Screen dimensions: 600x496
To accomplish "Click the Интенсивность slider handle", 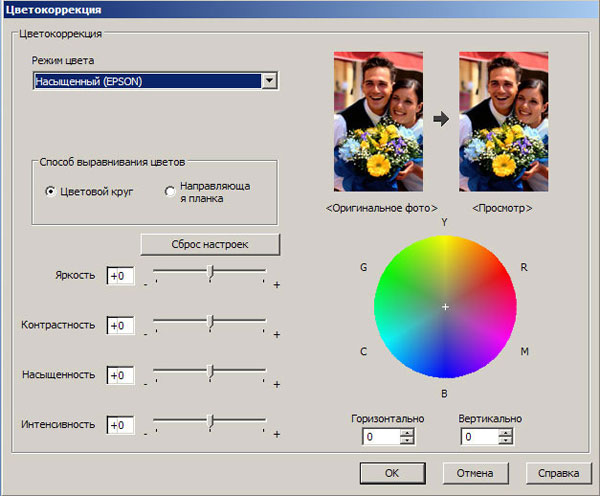I will [210, 421].
